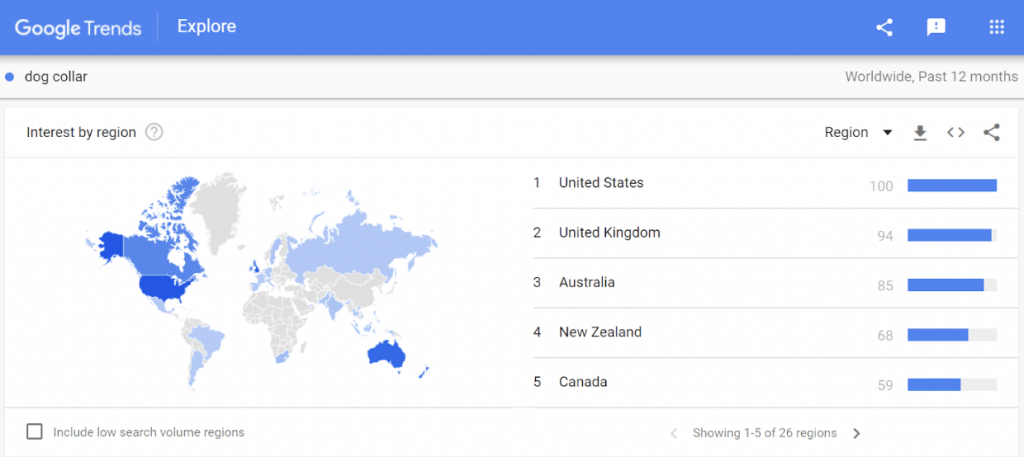Download the Interest by region CSV
The height and width of the screenshot is (457, 1024).
coord(920,133)
